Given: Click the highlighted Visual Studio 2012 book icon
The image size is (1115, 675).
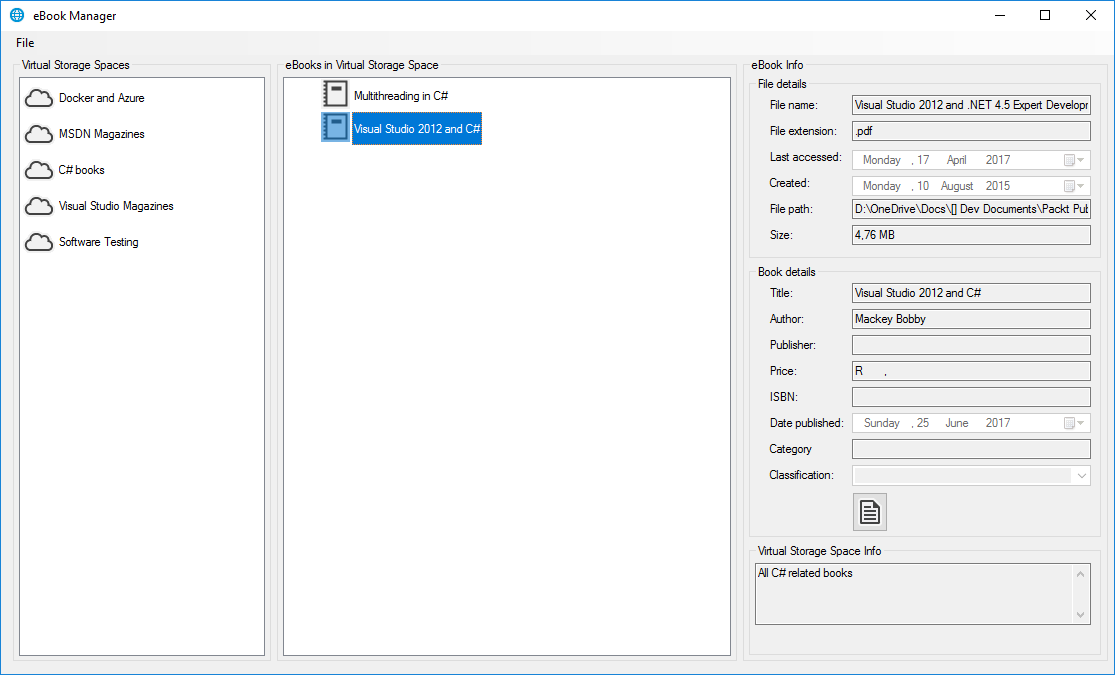Looking at the screenshot, I should [x=335, y=127].
